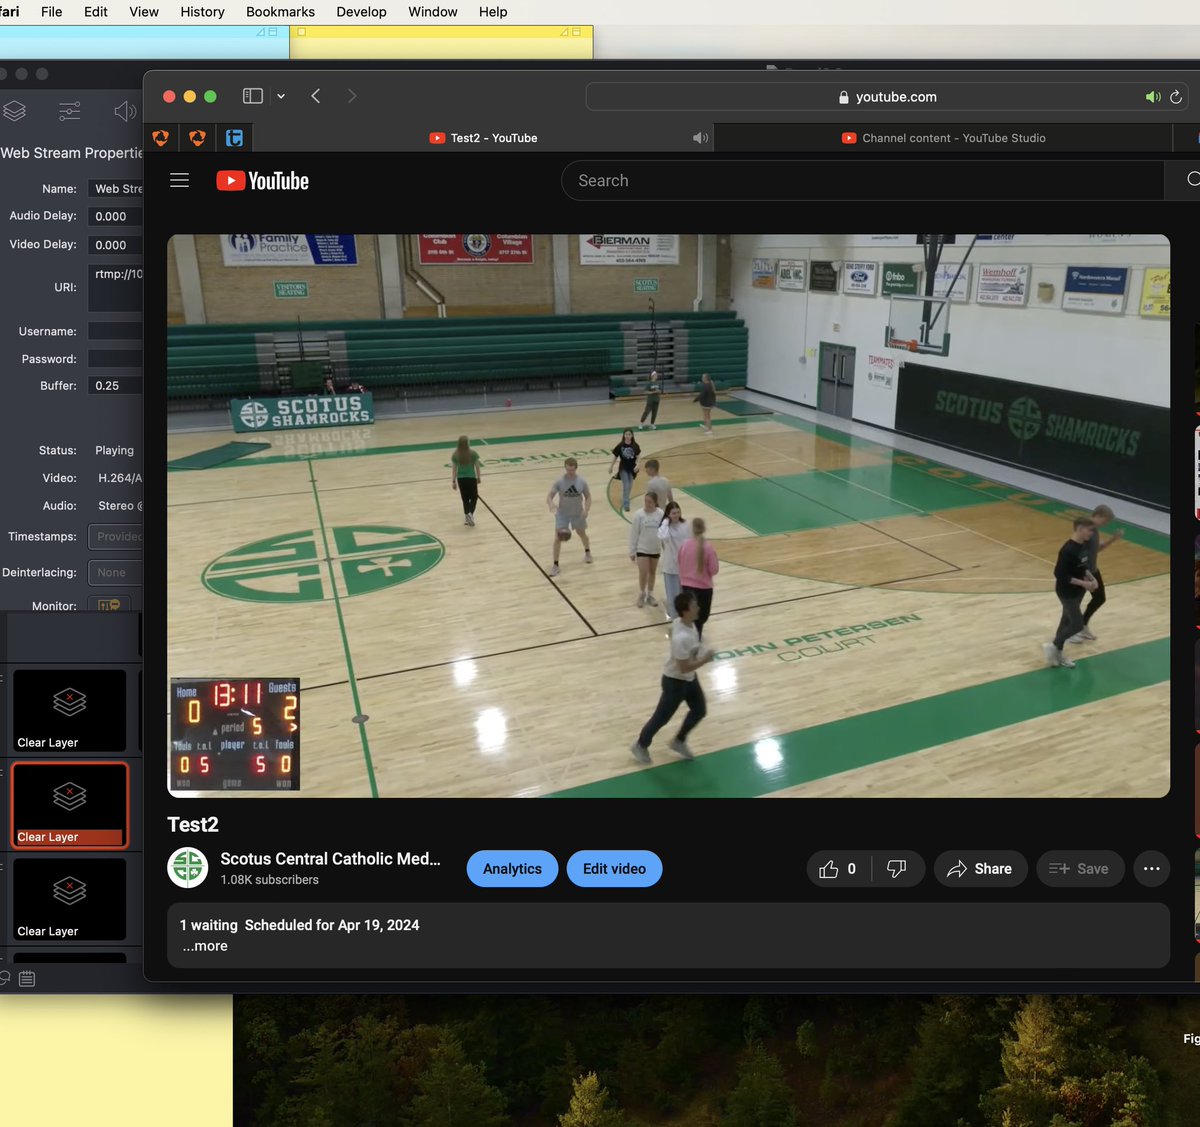1200x1127 pixels.
Task: Select the blue pinned tab with t icon
Action: pos(234,138)
